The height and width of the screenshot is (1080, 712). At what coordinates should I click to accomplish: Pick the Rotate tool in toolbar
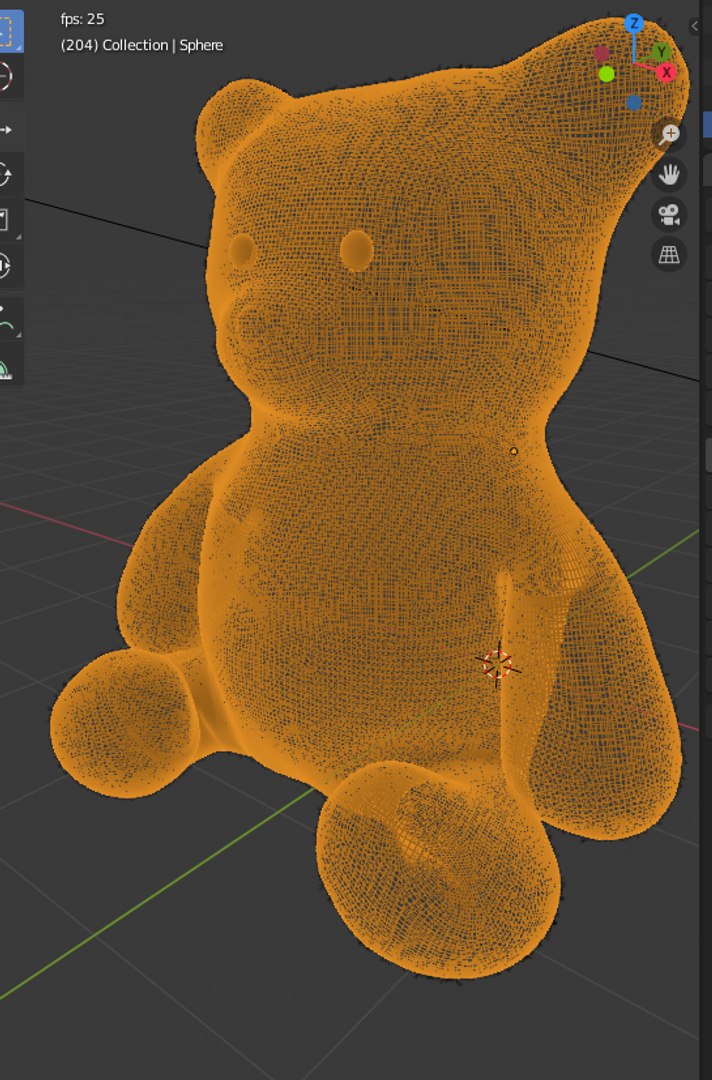click(x=10, y=174)
